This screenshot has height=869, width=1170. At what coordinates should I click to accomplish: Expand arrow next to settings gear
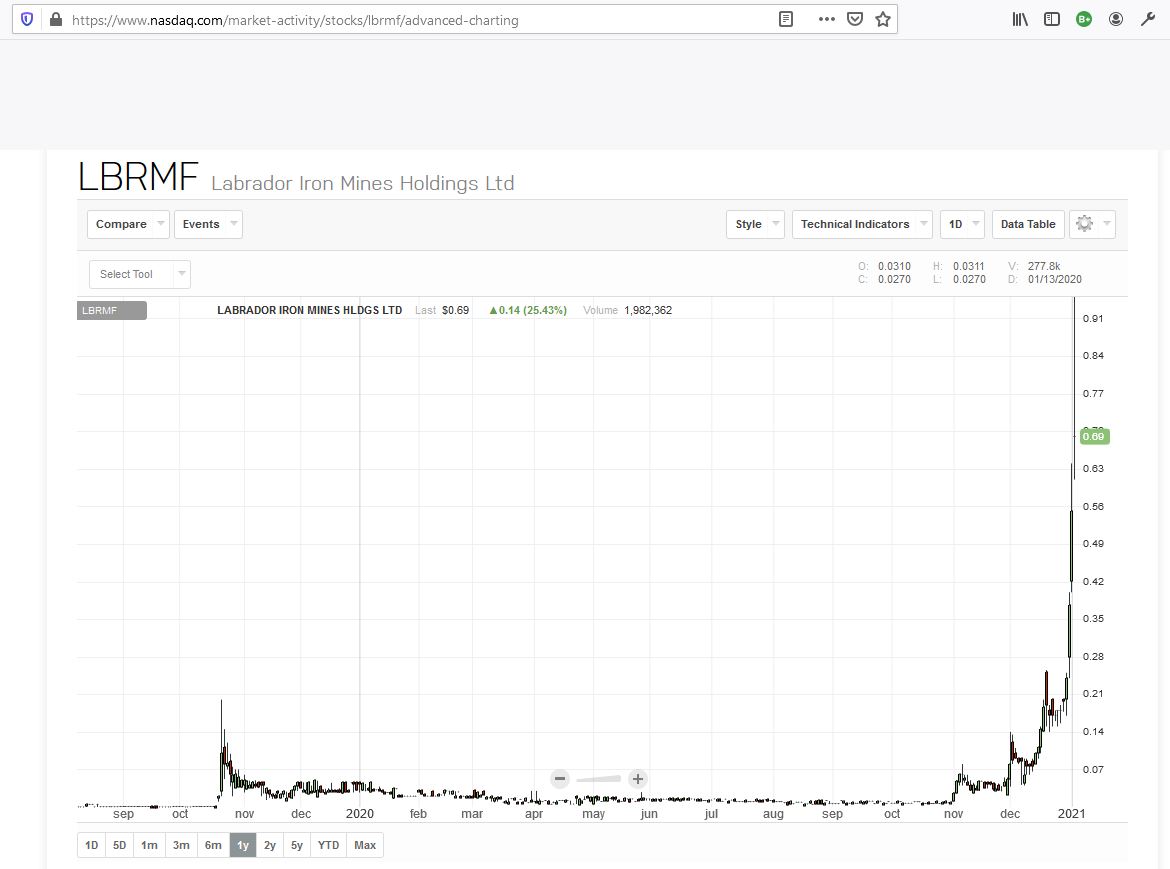tap(1107, 224)
